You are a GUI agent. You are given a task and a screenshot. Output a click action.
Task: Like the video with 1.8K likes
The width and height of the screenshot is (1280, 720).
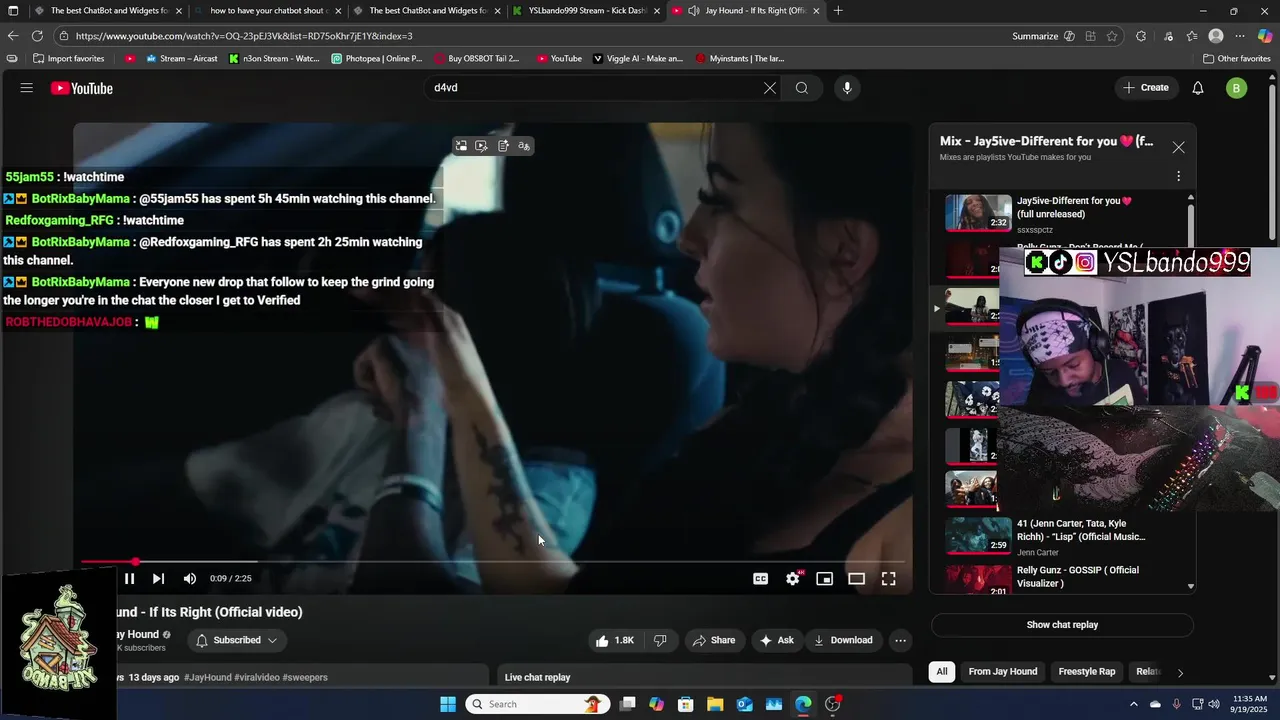point(616,640)
